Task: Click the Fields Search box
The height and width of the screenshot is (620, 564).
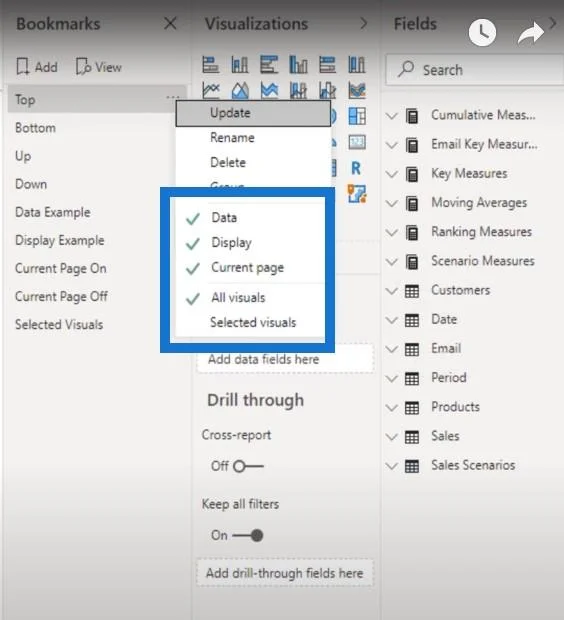Action: tap(475, 70)
